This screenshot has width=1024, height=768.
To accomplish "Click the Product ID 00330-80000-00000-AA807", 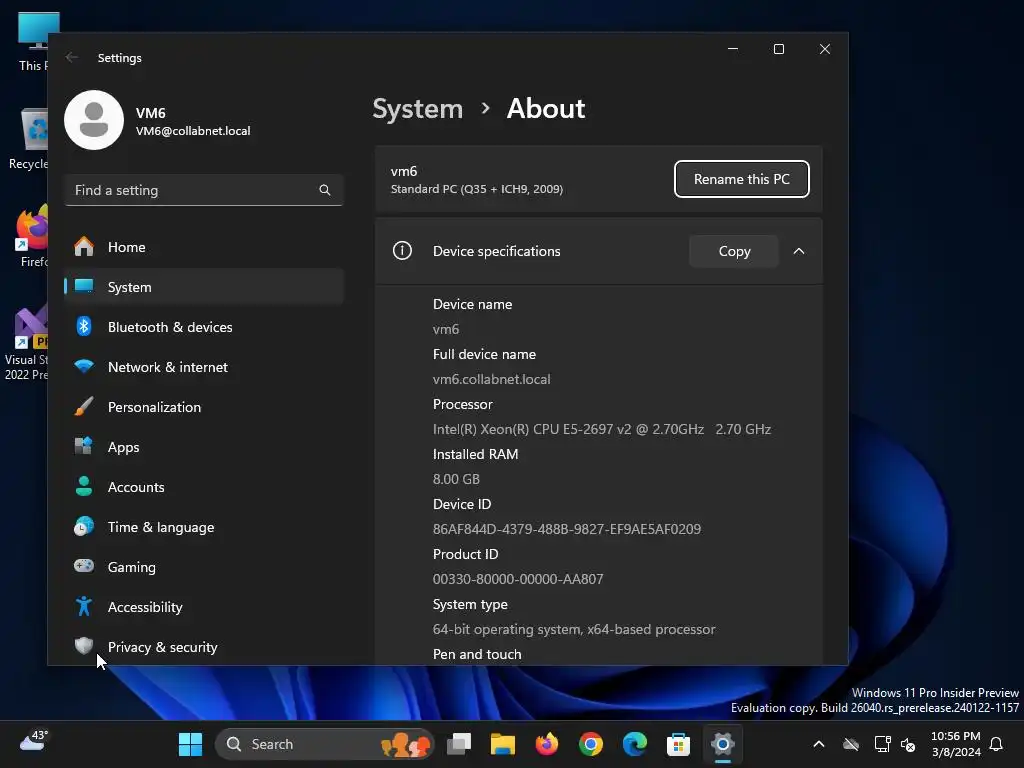I will [518, 579].
